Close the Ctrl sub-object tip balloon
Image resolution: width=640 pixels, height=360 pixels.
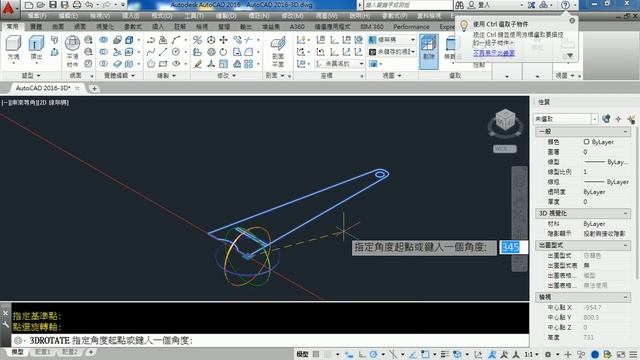coord(572,20)
